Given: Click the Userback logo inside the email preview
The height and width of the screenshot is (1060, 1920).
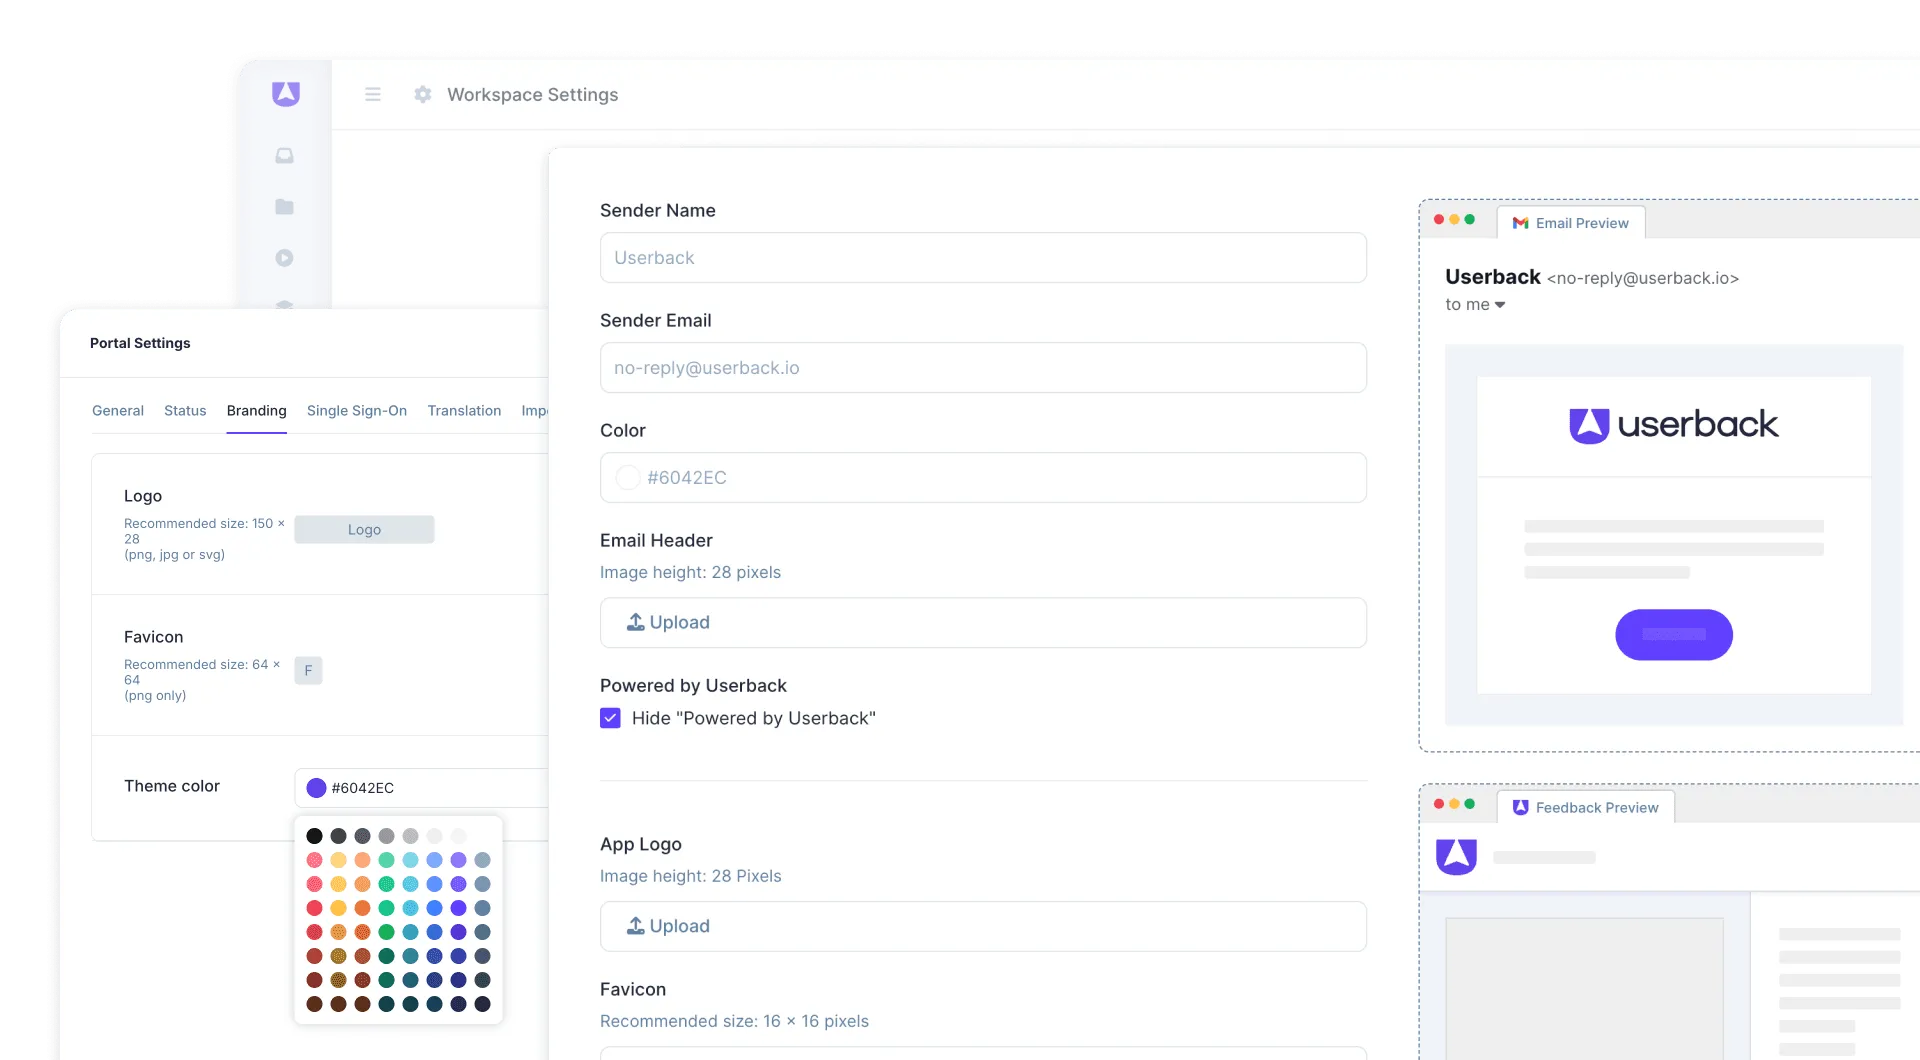Looking at the screenshot, I should pos(1674,424).
